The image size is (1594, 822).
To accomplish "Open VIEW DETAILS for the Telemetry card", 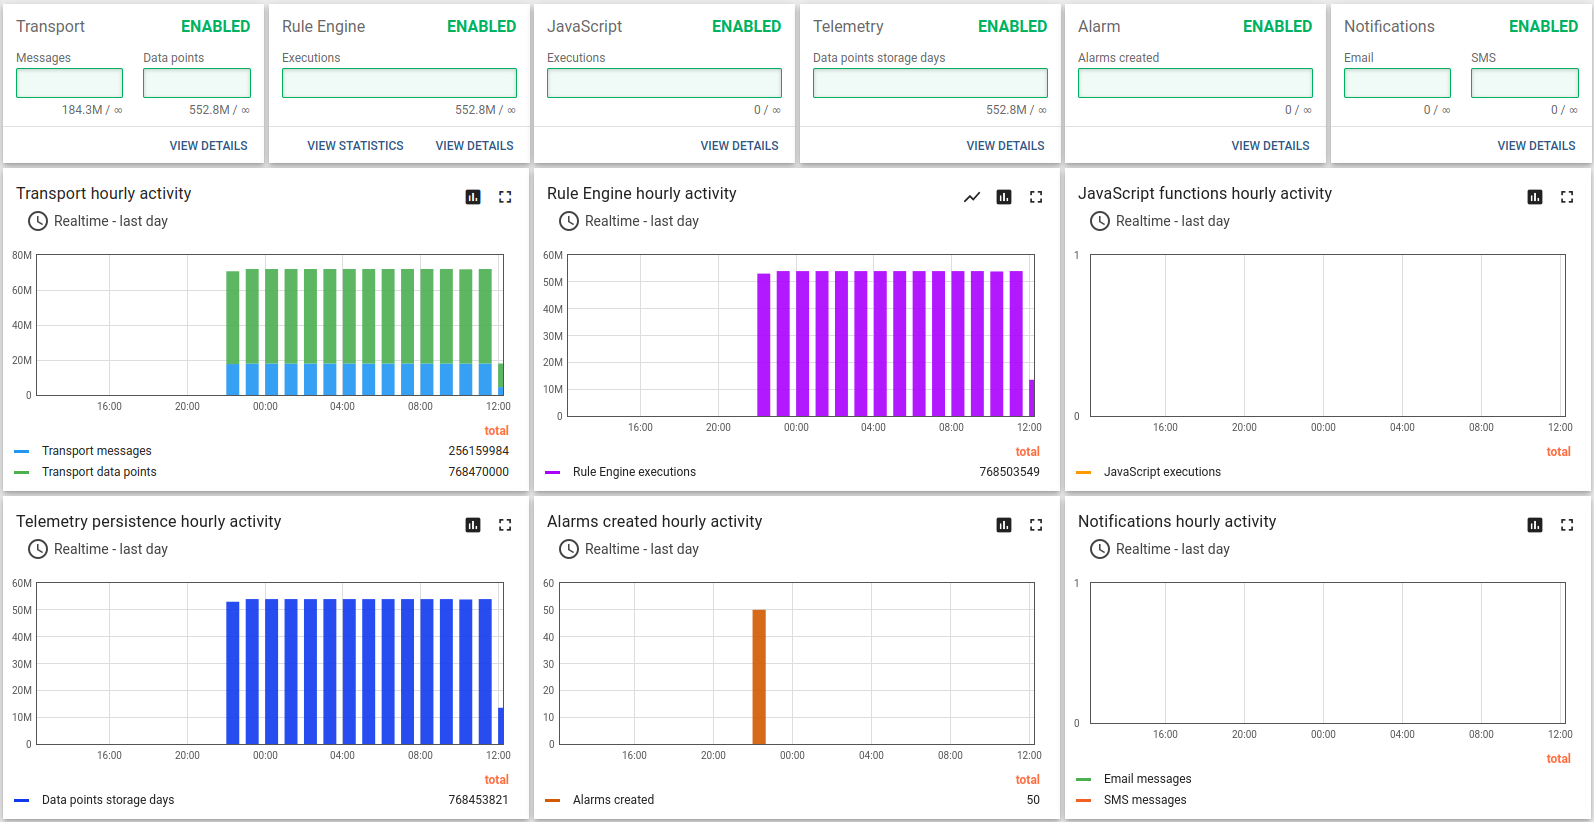I will click(1005, 146).
